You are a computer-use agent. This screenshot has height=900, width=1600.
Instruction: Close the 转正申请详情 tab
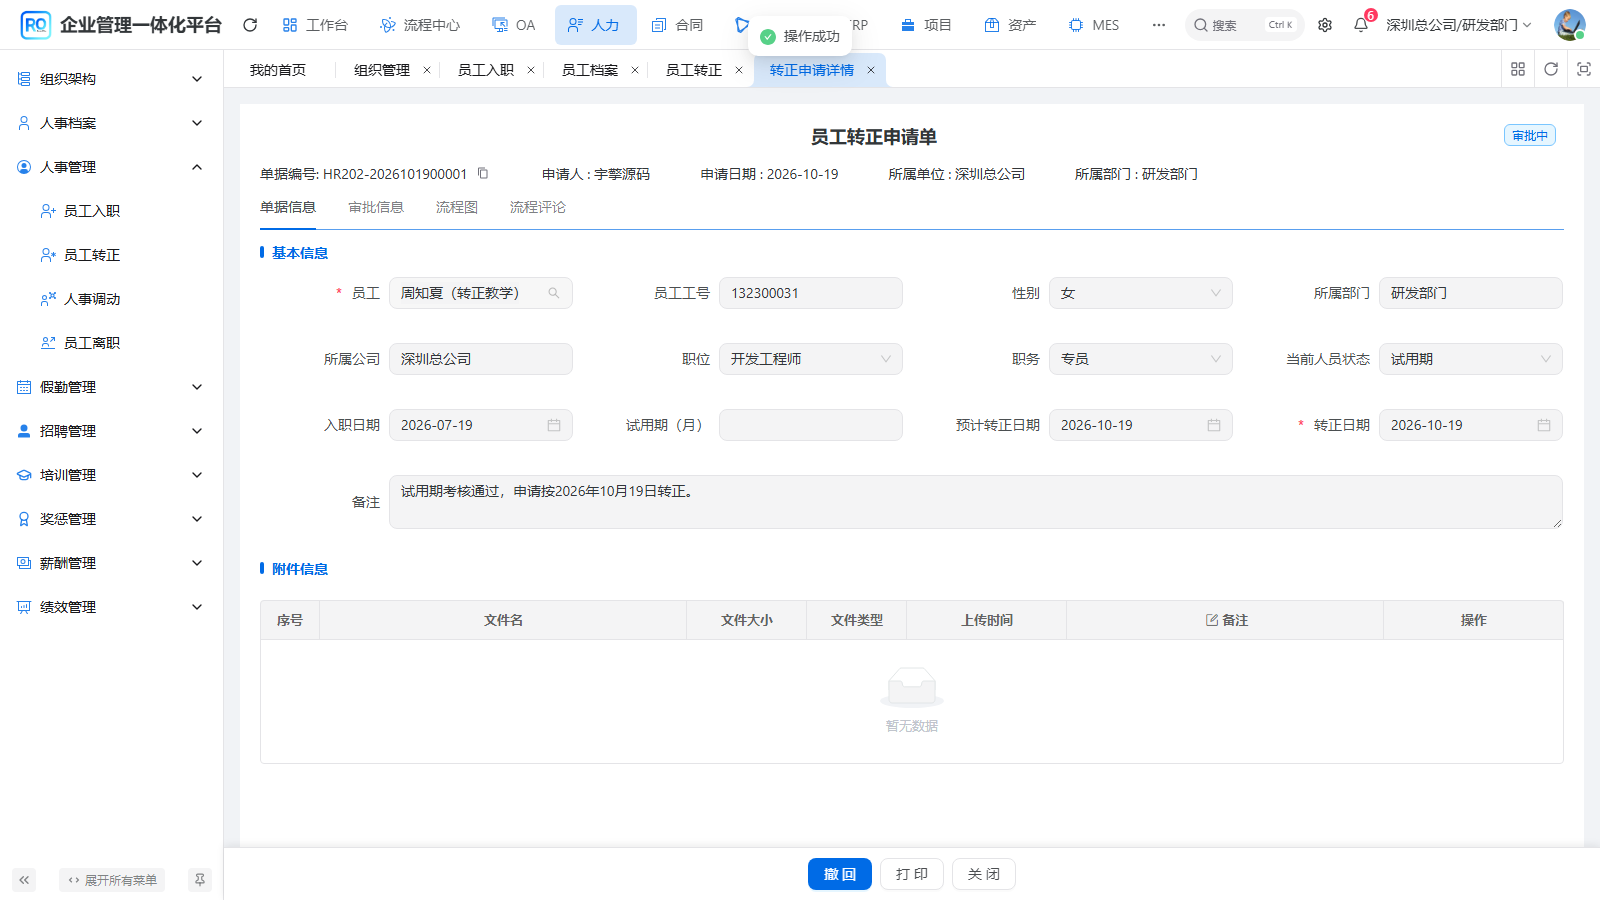(871, 70)
